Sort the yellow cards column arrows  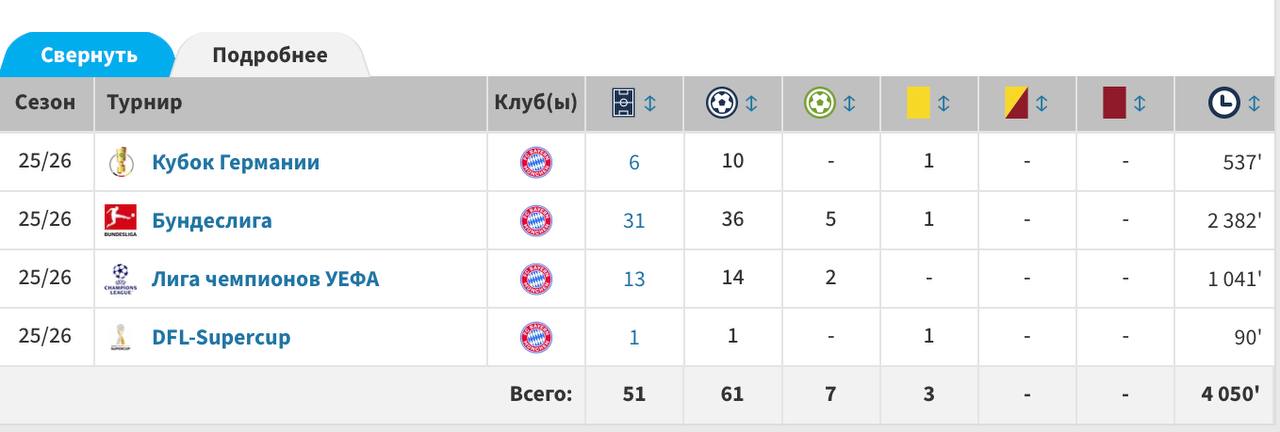(943, 103)
